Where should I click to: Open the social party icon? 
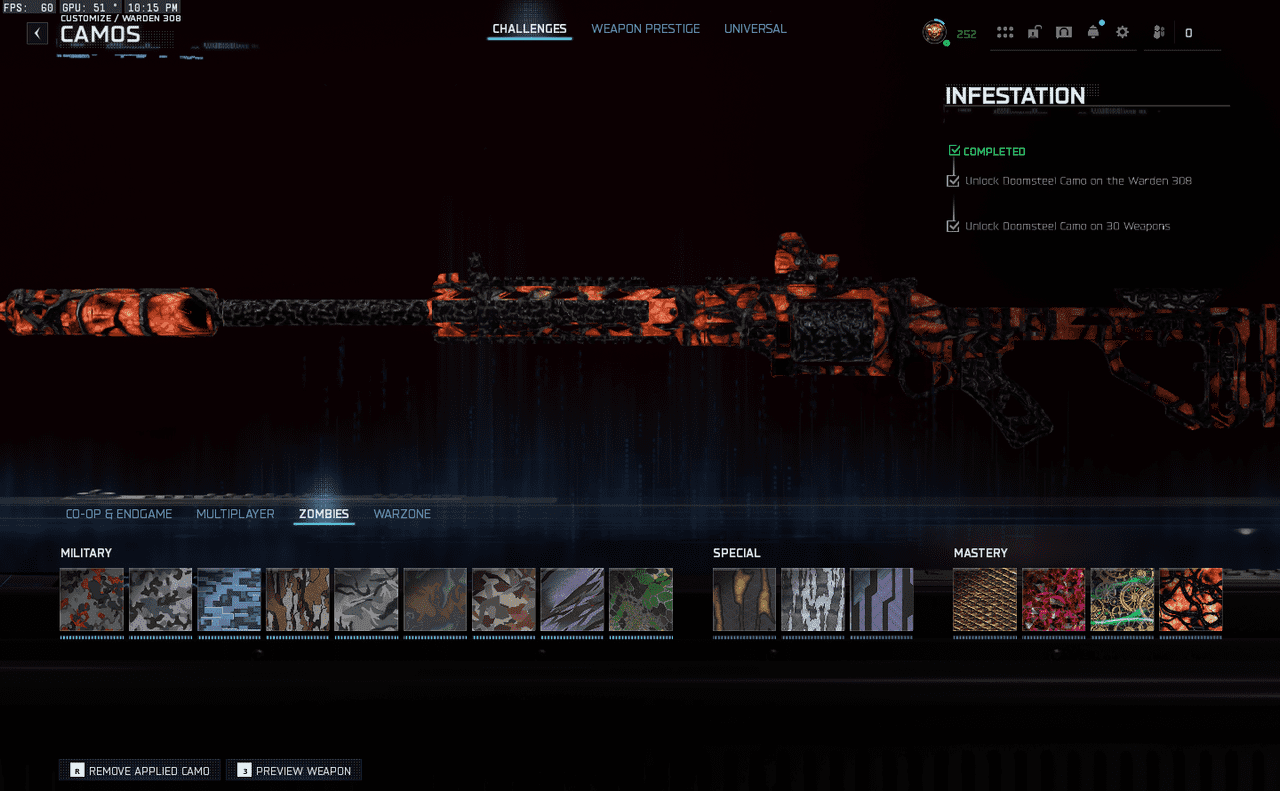point(1159,32)
